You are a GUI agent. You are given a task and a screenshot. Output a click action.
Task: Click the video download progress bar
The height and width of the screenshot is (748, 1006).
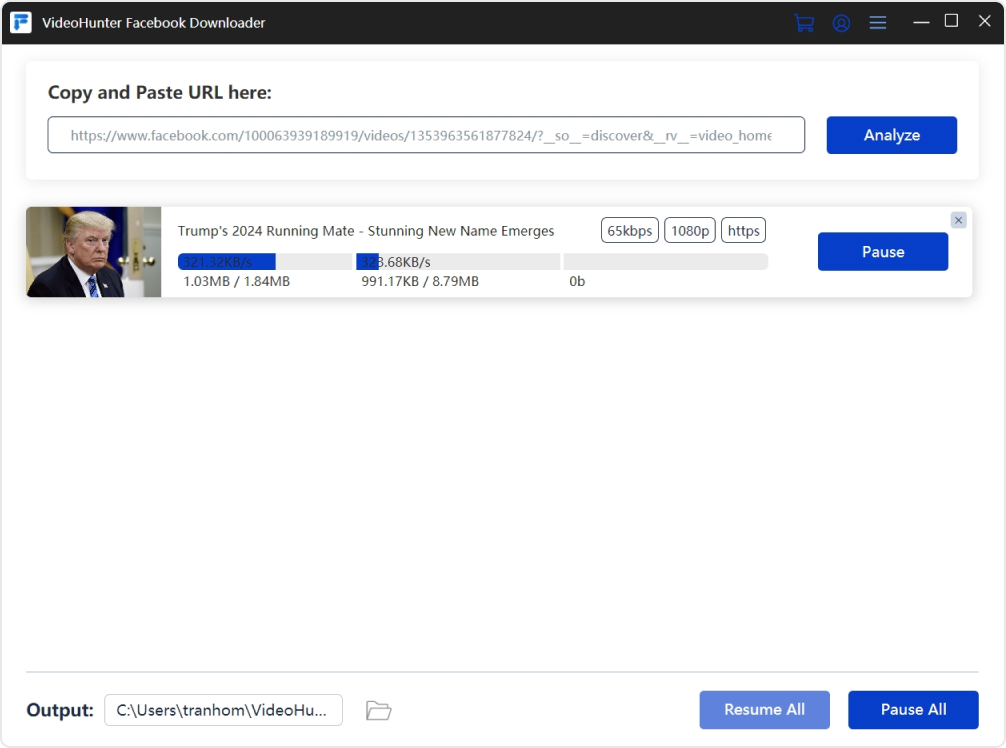tap(458, 262)
